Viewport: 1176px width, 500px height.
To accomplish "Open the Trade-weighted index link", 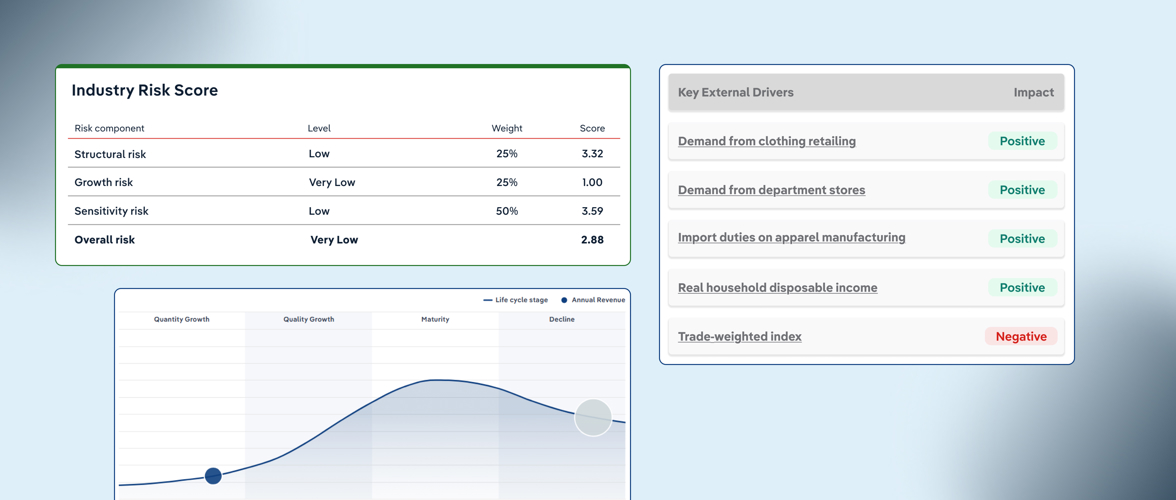I will 739,337.
